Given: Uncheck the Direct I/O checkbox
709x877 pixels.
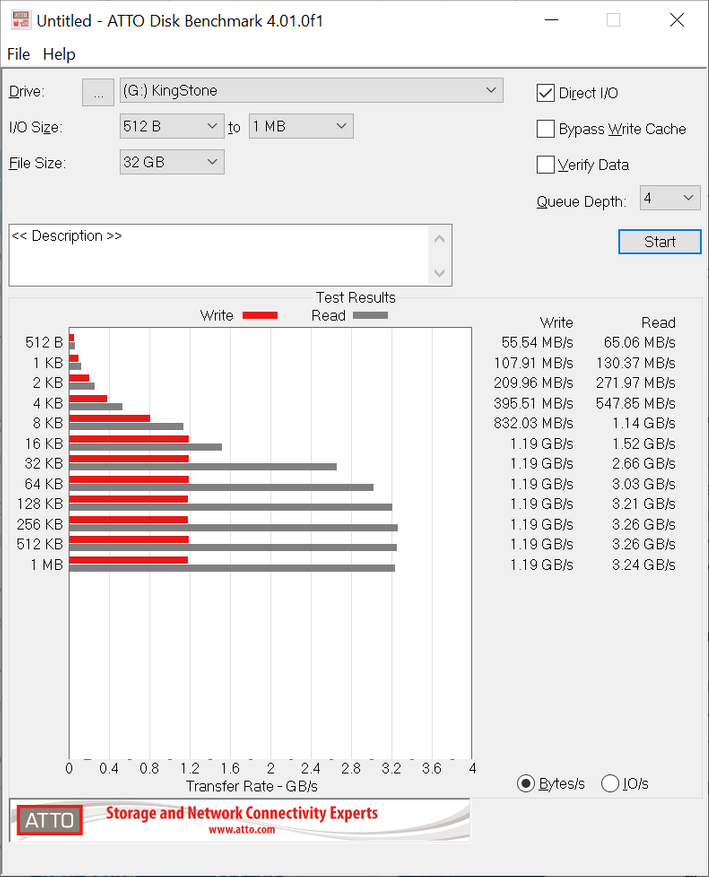Looking at the screenshot, I should point(546,93).
